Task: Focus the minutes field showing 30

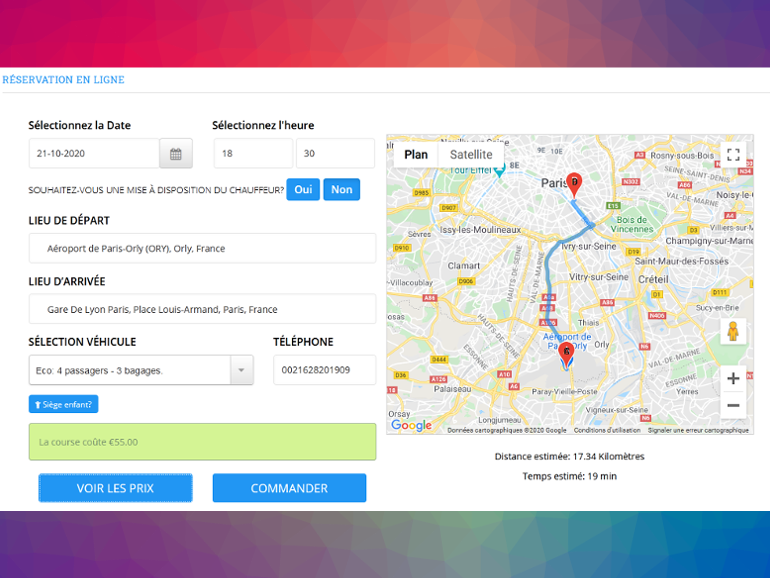Action: 335,154
